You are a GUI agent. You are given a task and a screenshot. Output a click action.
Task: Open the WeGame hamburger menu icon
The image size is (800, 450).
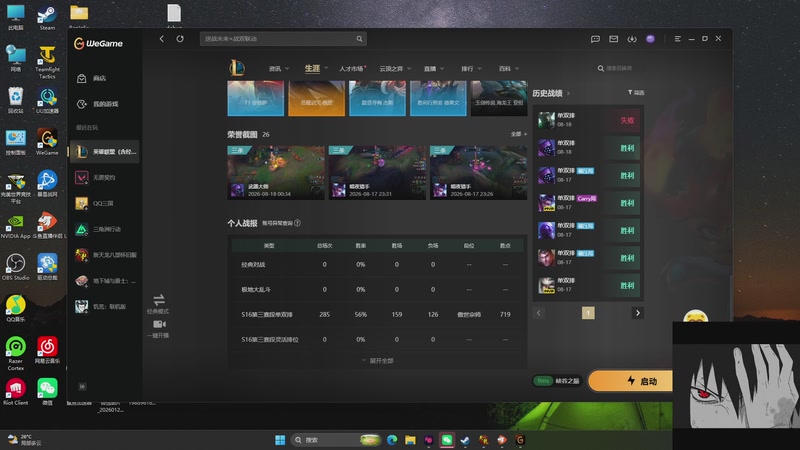[678, 39]
